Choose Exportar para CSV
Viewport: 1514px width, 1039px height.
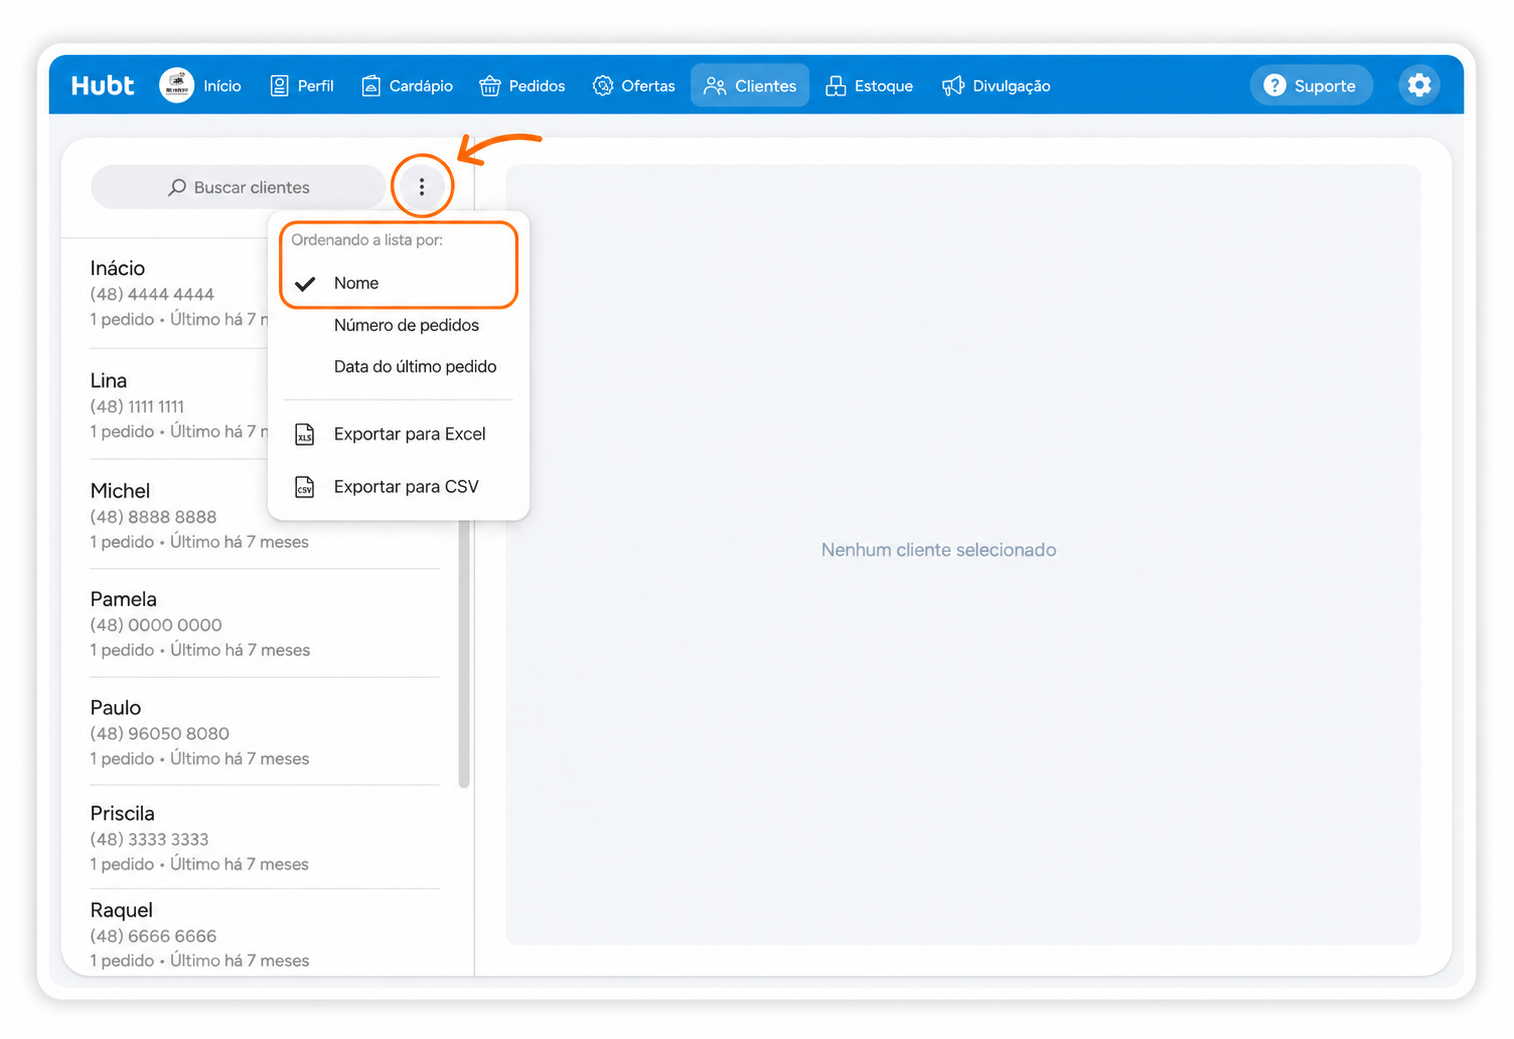pos(399,487)
